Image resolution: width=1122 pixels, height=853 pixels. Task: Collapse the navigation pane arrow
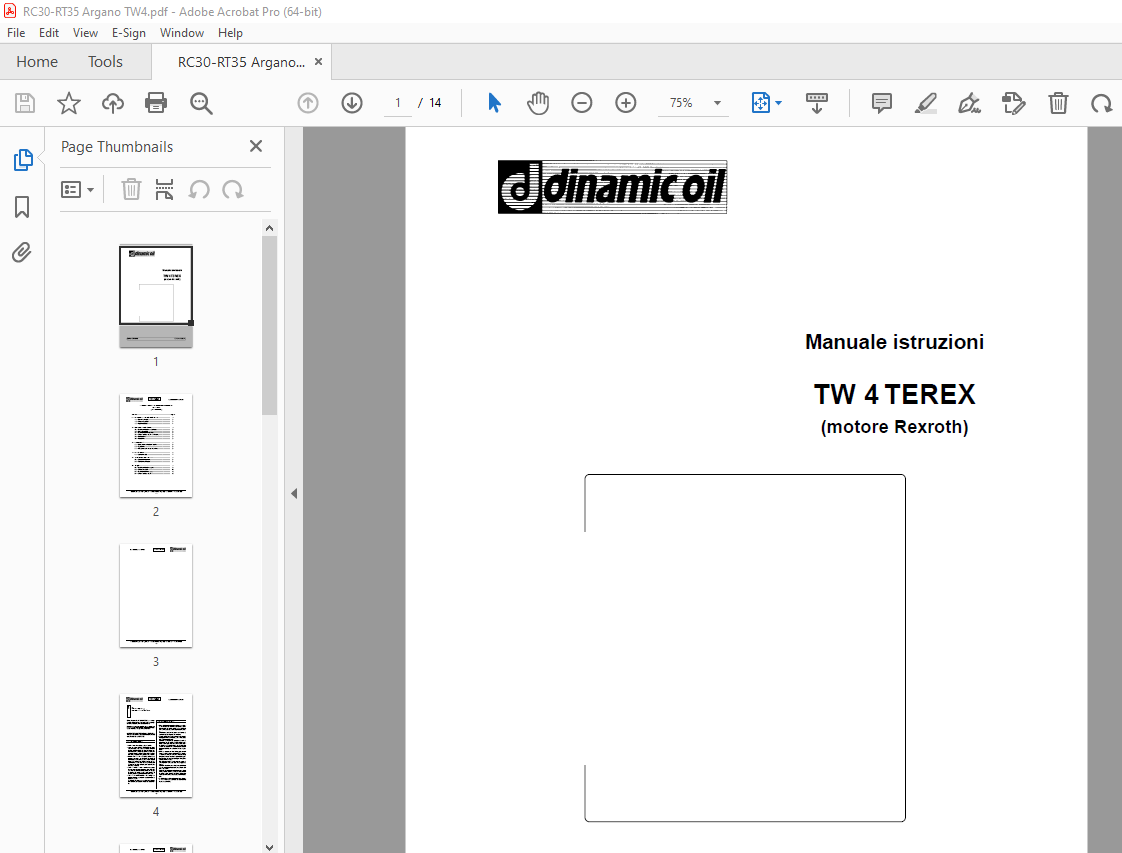tap(294, 493)
